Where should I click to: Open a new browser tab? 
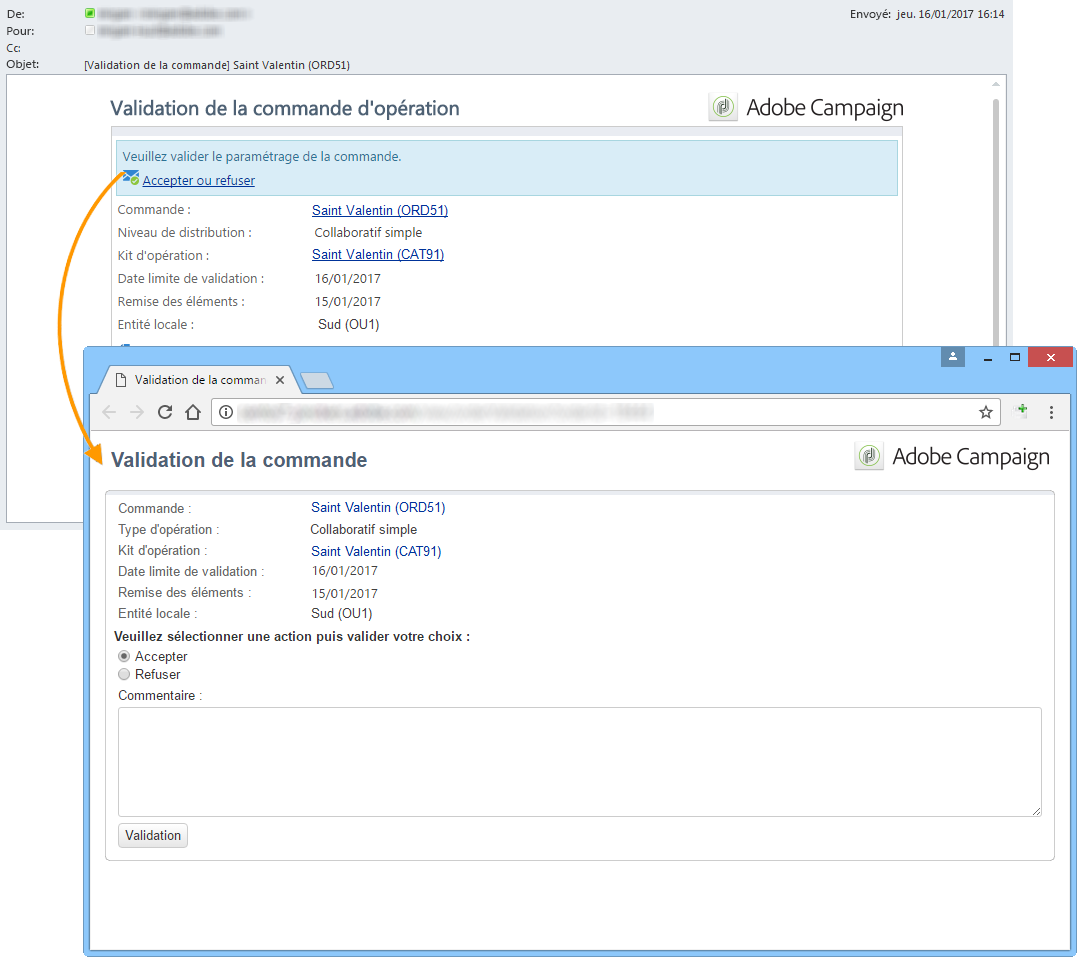(x=317, y=380)
